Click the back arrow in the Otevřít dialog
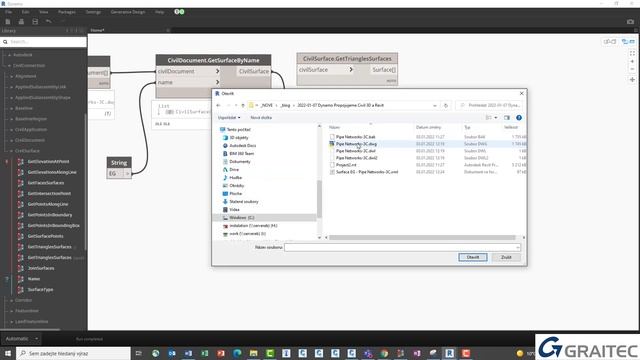This screenshot has height=360, width=640. pos(218,105)
